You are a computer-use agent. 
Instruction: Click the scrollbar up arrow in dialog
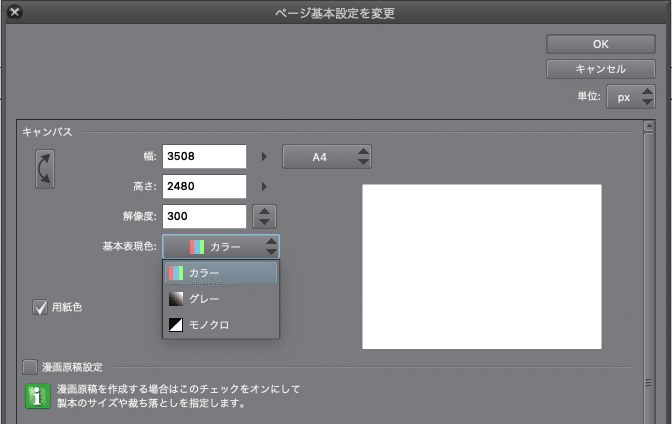point(649,126)
